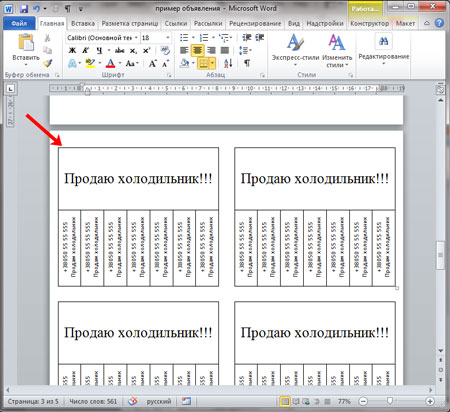450x412 pixels.
Task: Toggle Show paragraph marks in Абзац group
Action: 247,63
